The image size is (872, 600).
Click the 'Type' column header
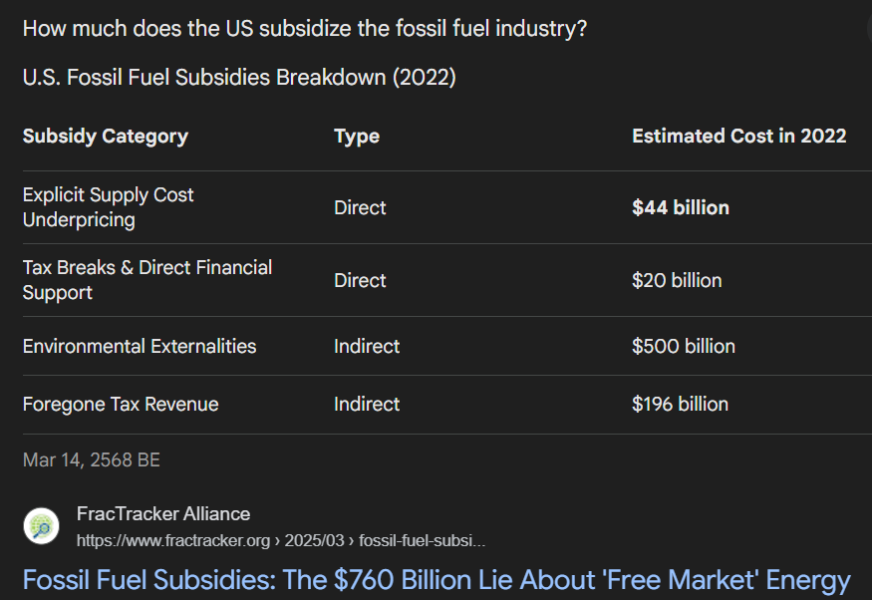click(x=357, y=136)
